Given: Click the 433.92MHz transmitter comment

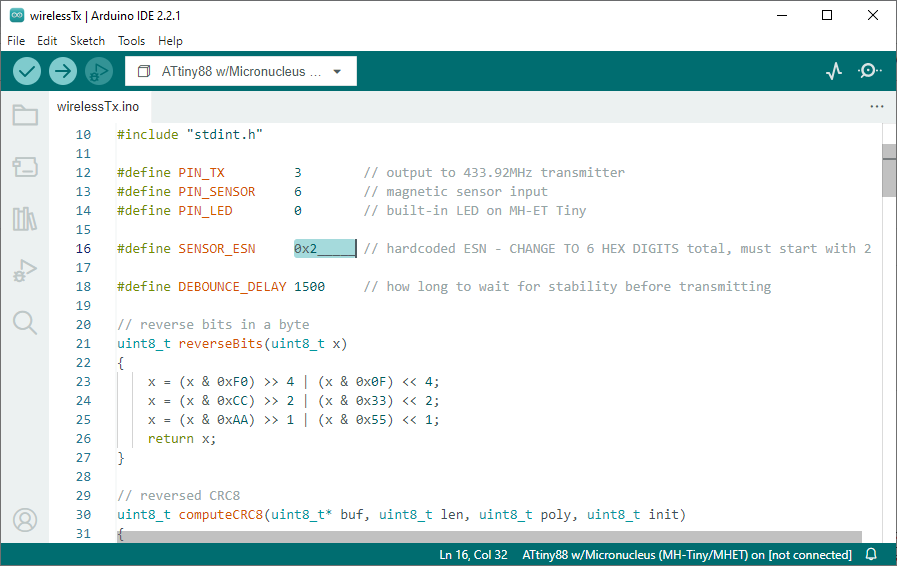Looking at the screenshot, I should coord(494,172).
